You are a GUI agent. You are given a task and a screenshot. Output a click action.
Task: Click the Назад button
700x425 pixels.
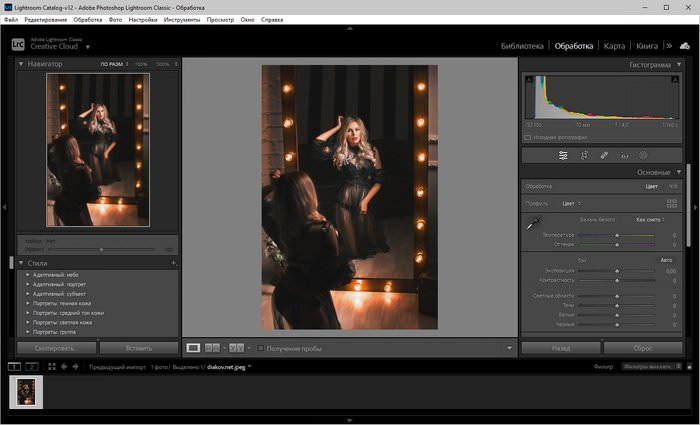561,348
